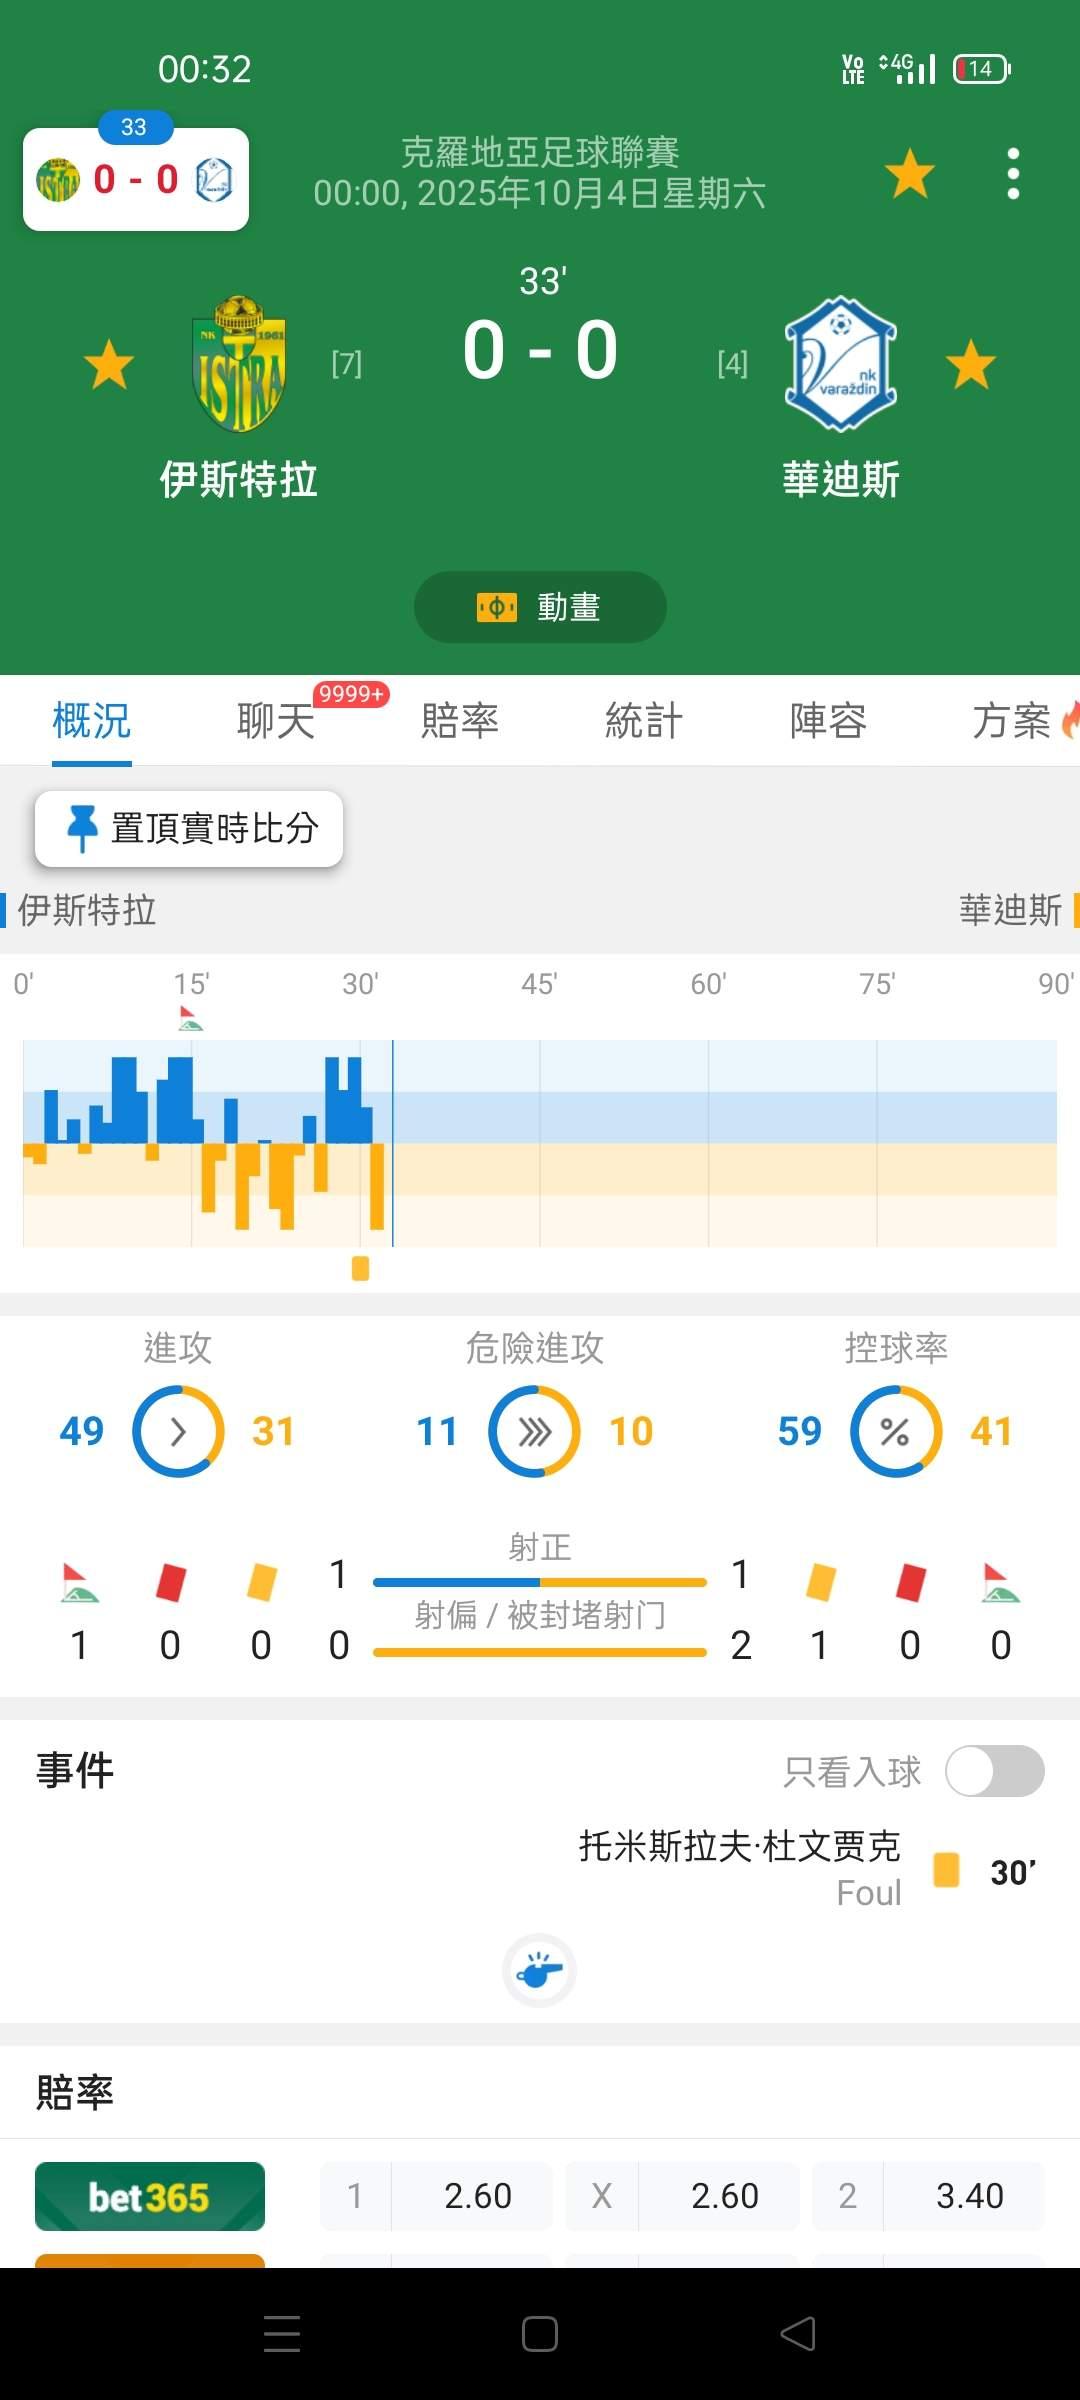Open the 統計 tab
Viewport: 1080px width, 2400px height.
pyautogui.click(x=644, y=721)
